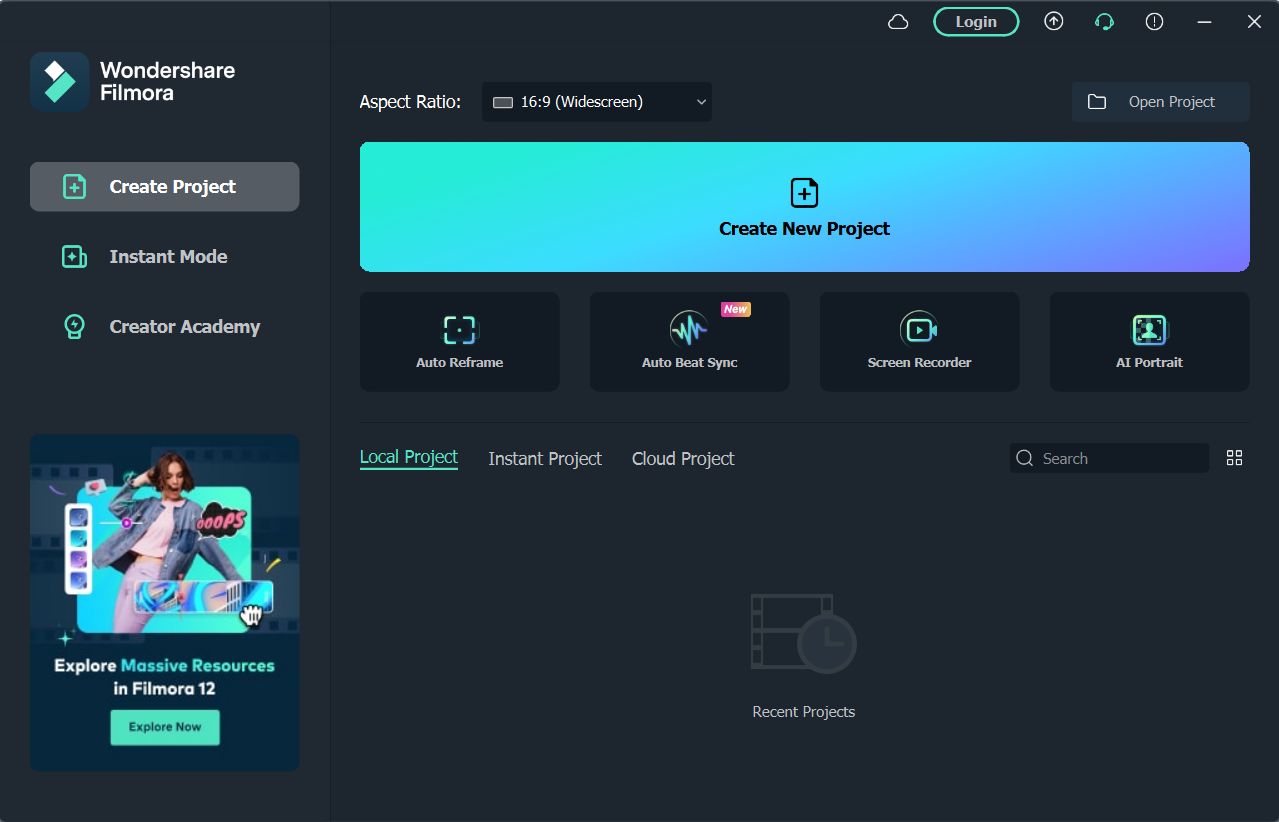Screen dimensions: 1279x822
Task: Launch AI Portrait tool
Action: click(1150, 342)
